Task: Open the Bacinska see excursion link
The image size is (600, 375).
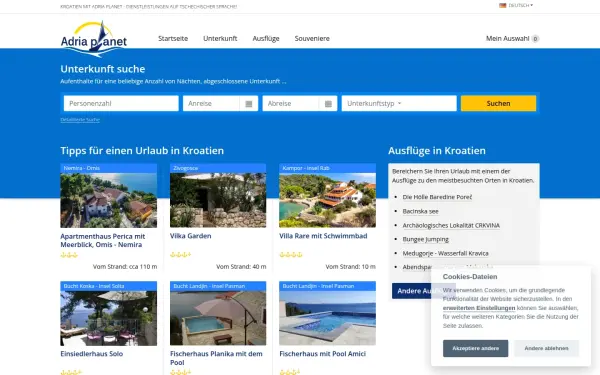Action: click(421, 211)
